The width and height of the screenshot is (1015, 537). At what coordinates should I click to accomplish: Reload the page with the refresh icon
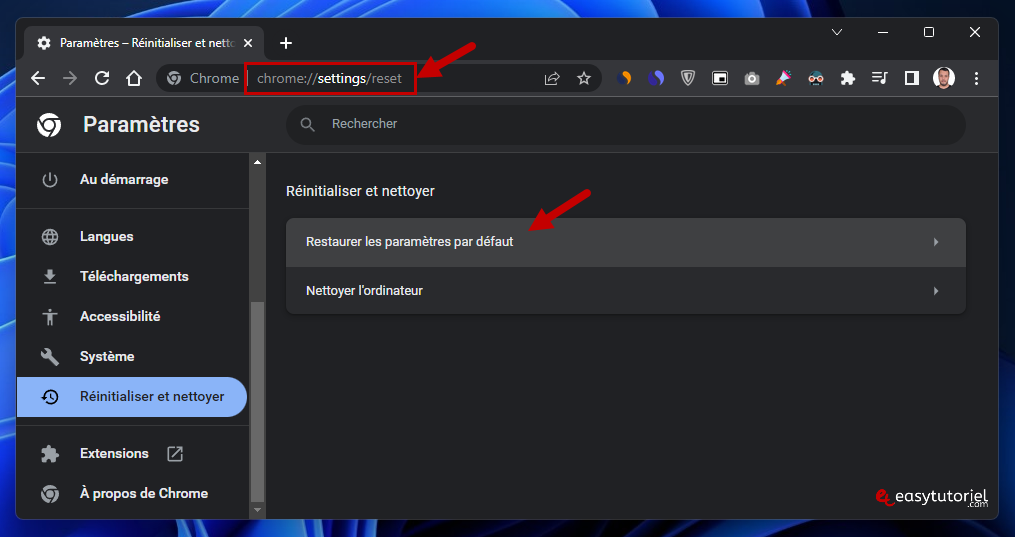tap(102, 78)
